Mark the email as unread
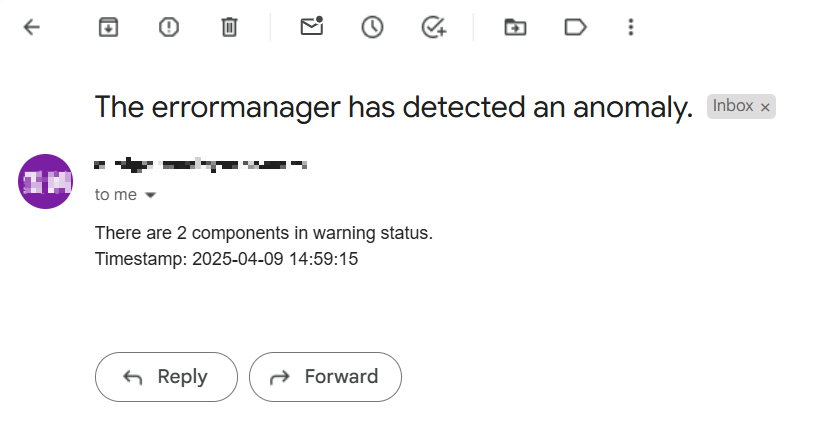The width and height of the screenshot is (814, 444). tap(312, 28)
